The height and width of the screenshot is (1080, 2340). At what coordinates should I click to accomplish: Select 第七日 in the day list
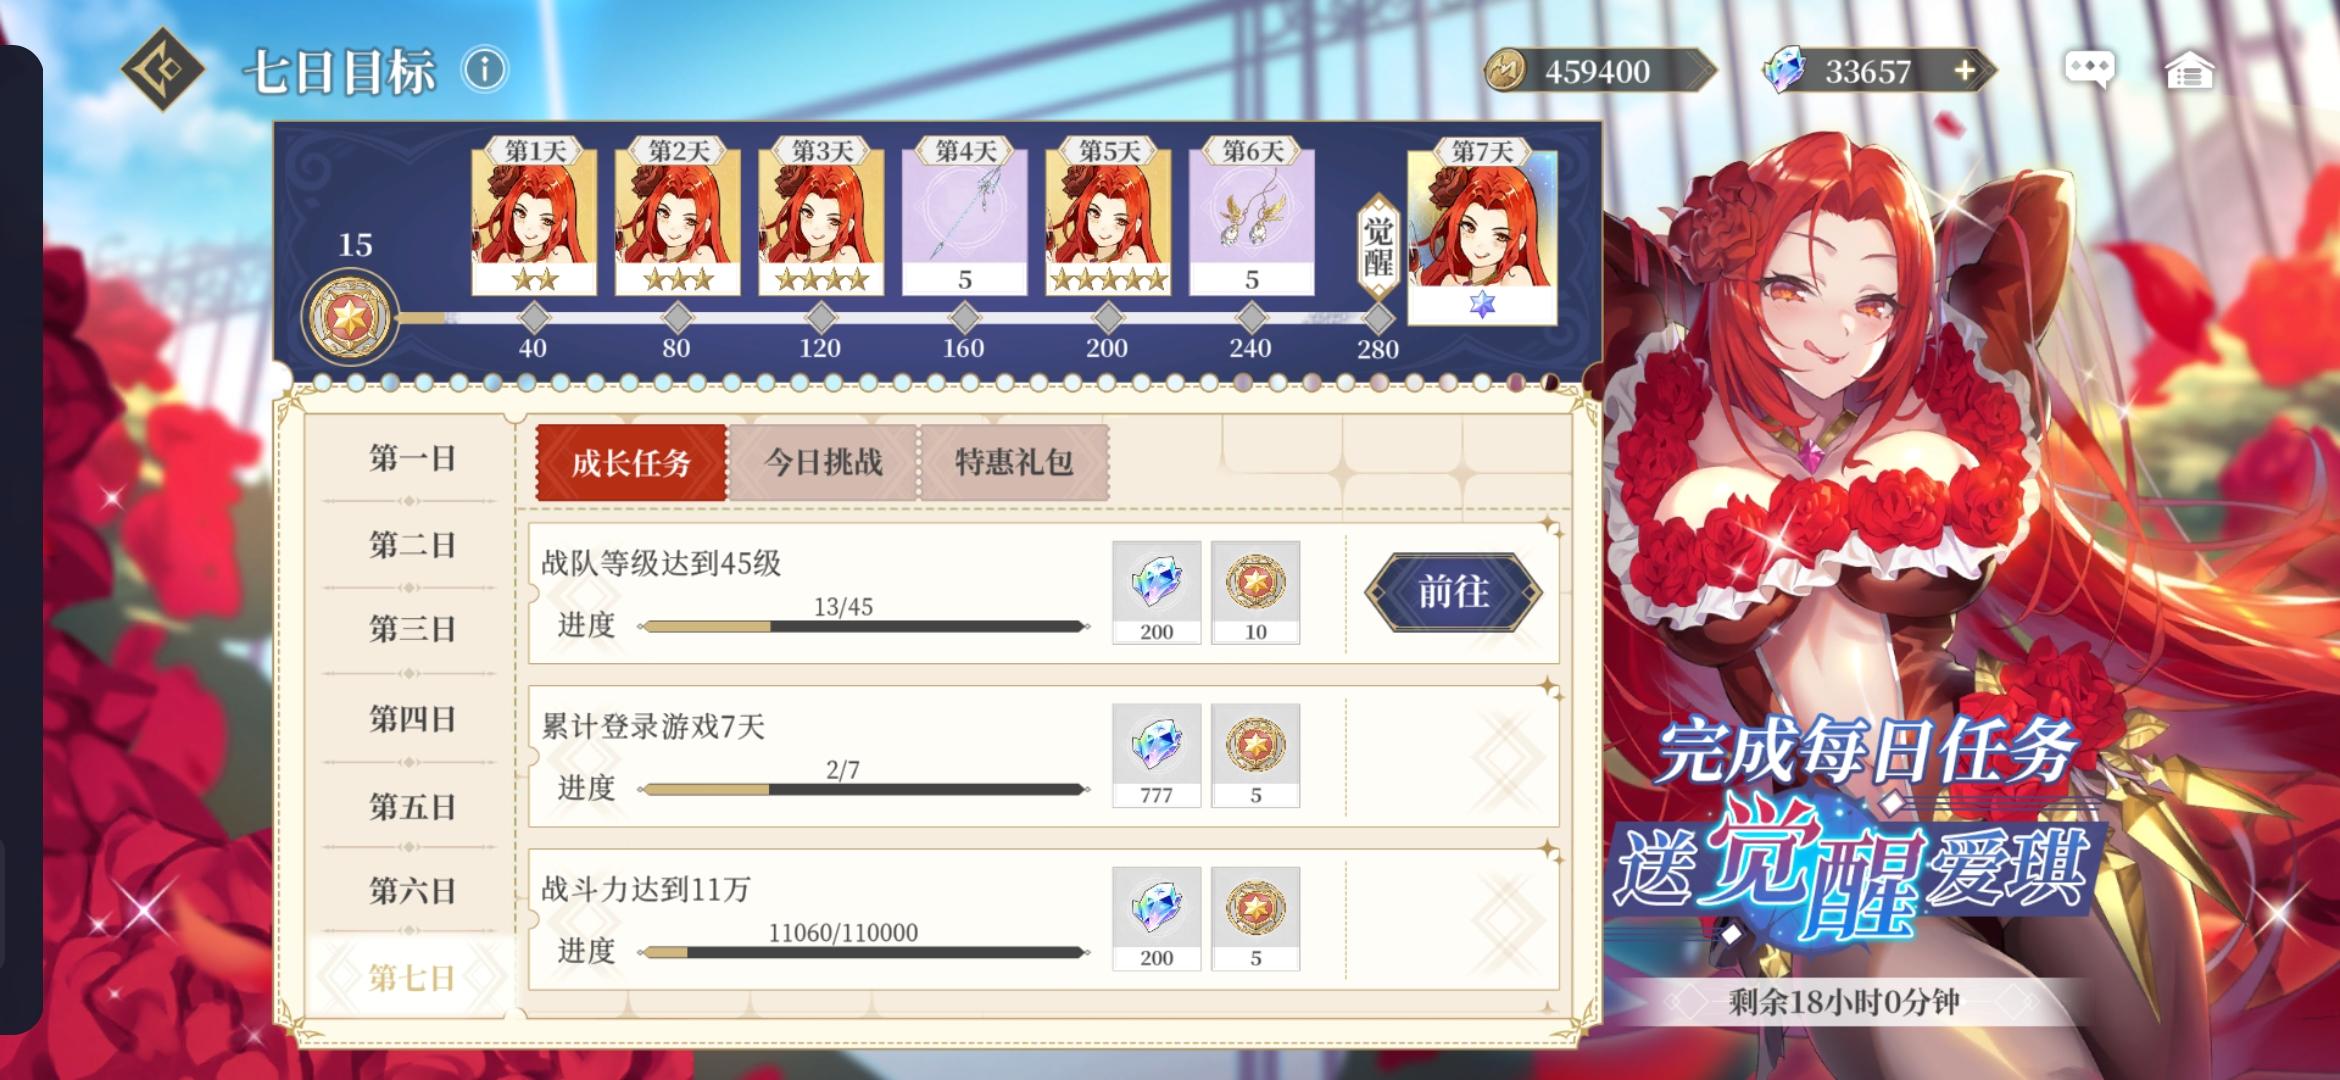[412, 977]
